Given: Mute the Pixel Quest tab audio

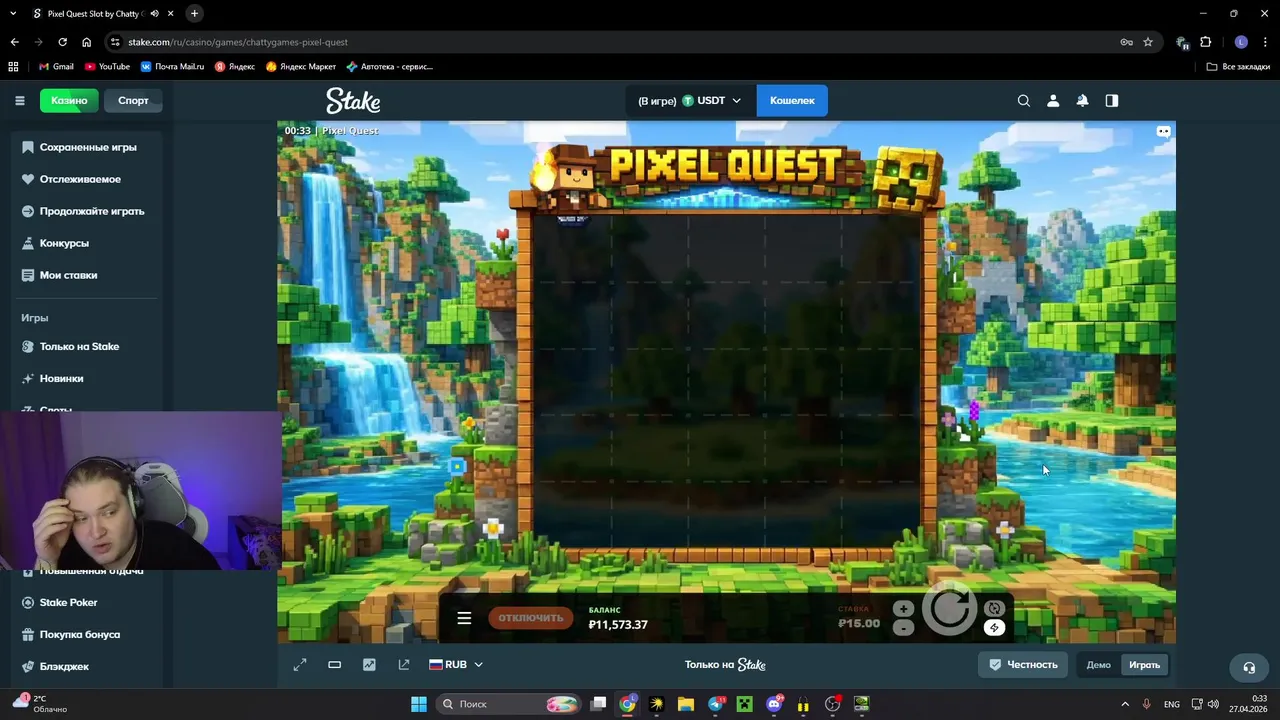Looking at the screenshot, I should (154, 14).
